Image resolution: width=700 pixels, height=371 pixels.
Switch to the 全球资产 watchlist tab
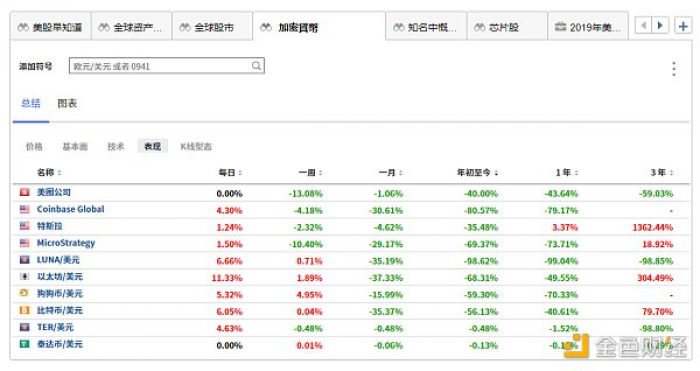pos(132,27)
